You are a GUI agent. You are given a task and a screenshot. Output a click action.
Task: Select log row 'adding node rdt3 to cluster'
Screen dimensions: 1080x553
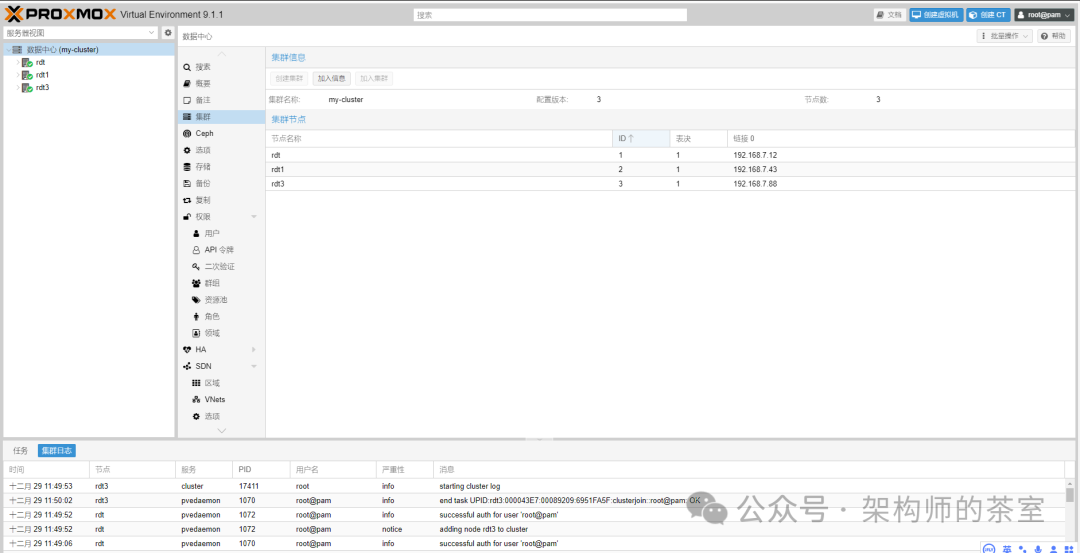534,529
